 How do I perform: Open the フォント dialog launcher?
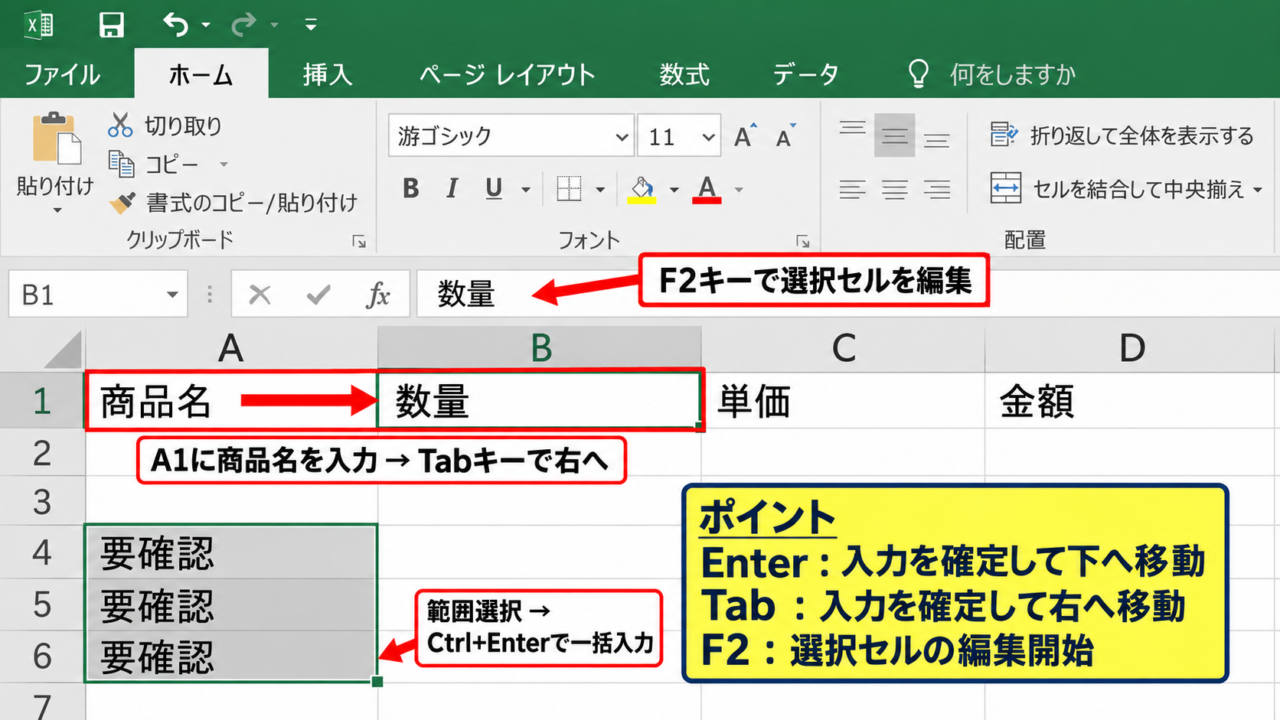(x=802, y=241)
